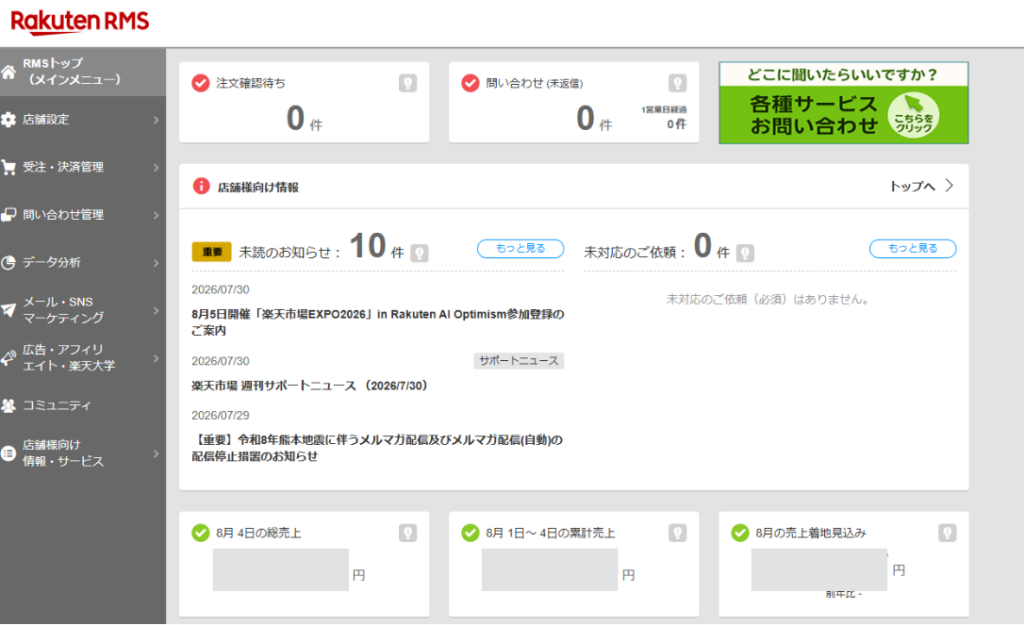The width and height of the screenshot is (1024, 625).
Task: Click the 各種サービスお問い合わせ green banner
Action: coord(844,103)
